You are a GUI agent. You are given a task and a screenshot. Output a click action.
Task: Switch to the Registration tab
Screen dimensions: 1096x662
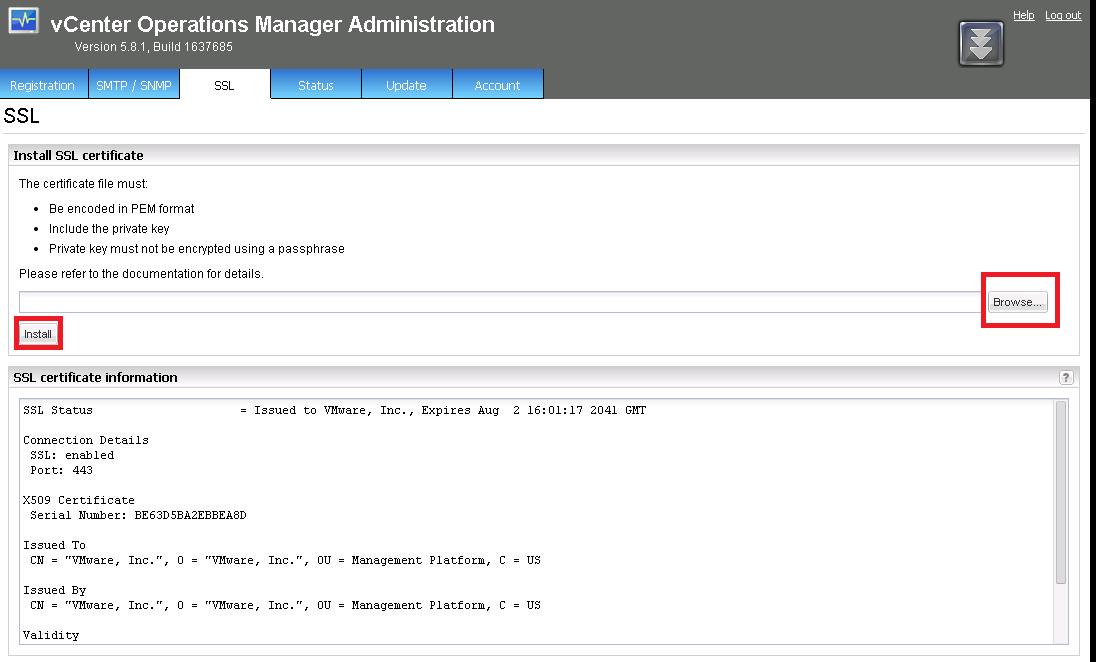point(43,85)
